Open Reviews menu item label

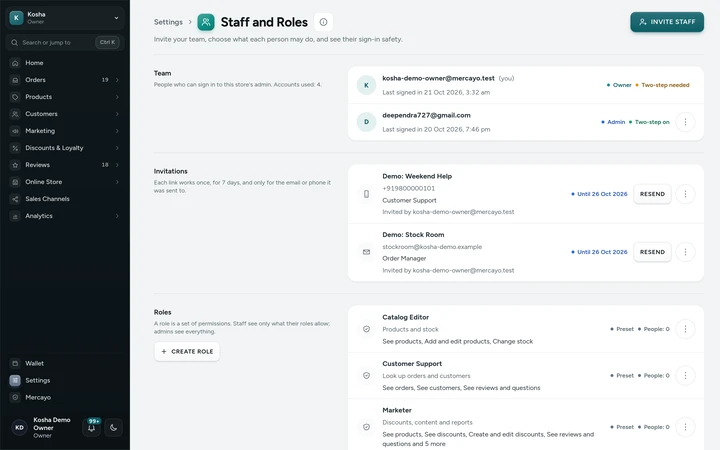[x=37, y=165]
